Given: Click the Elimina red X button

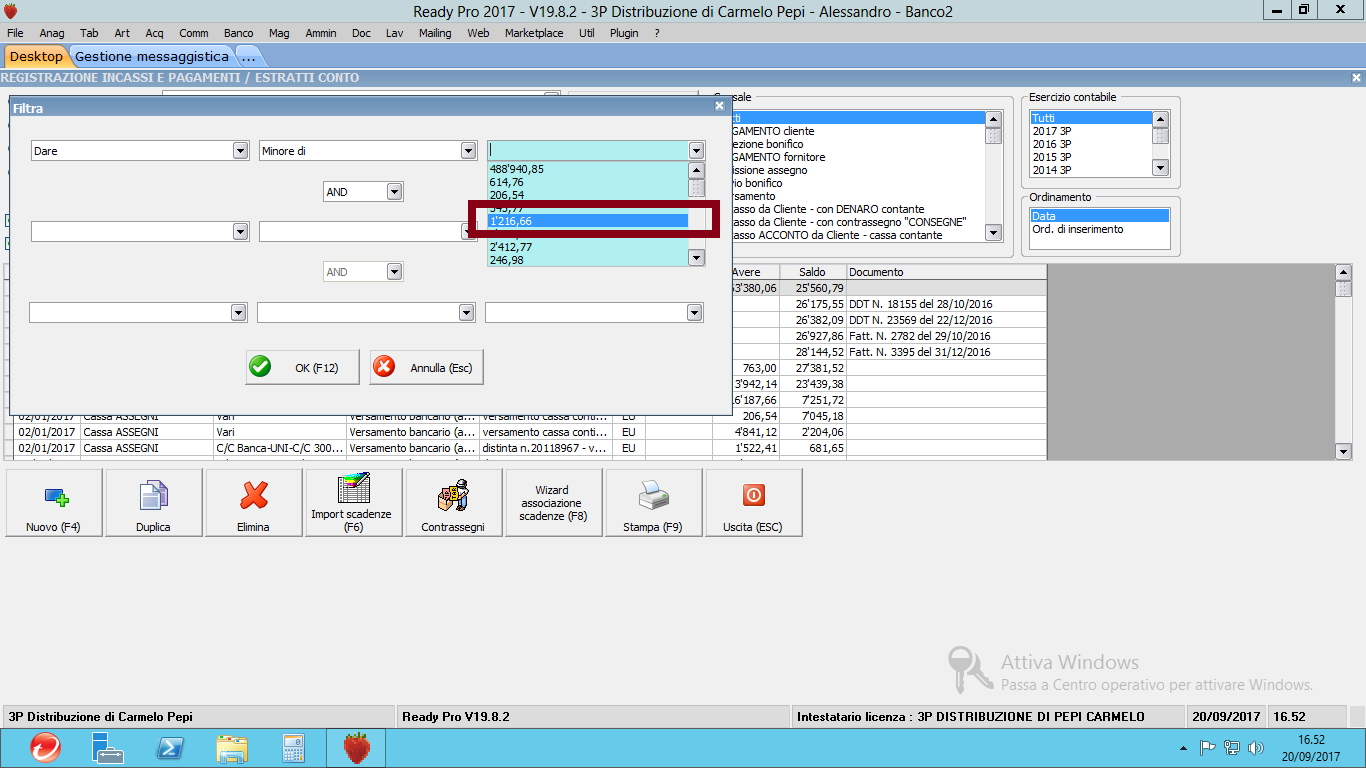Looking at the screenshot, I should pyautogui.click(x=254, y=503).
